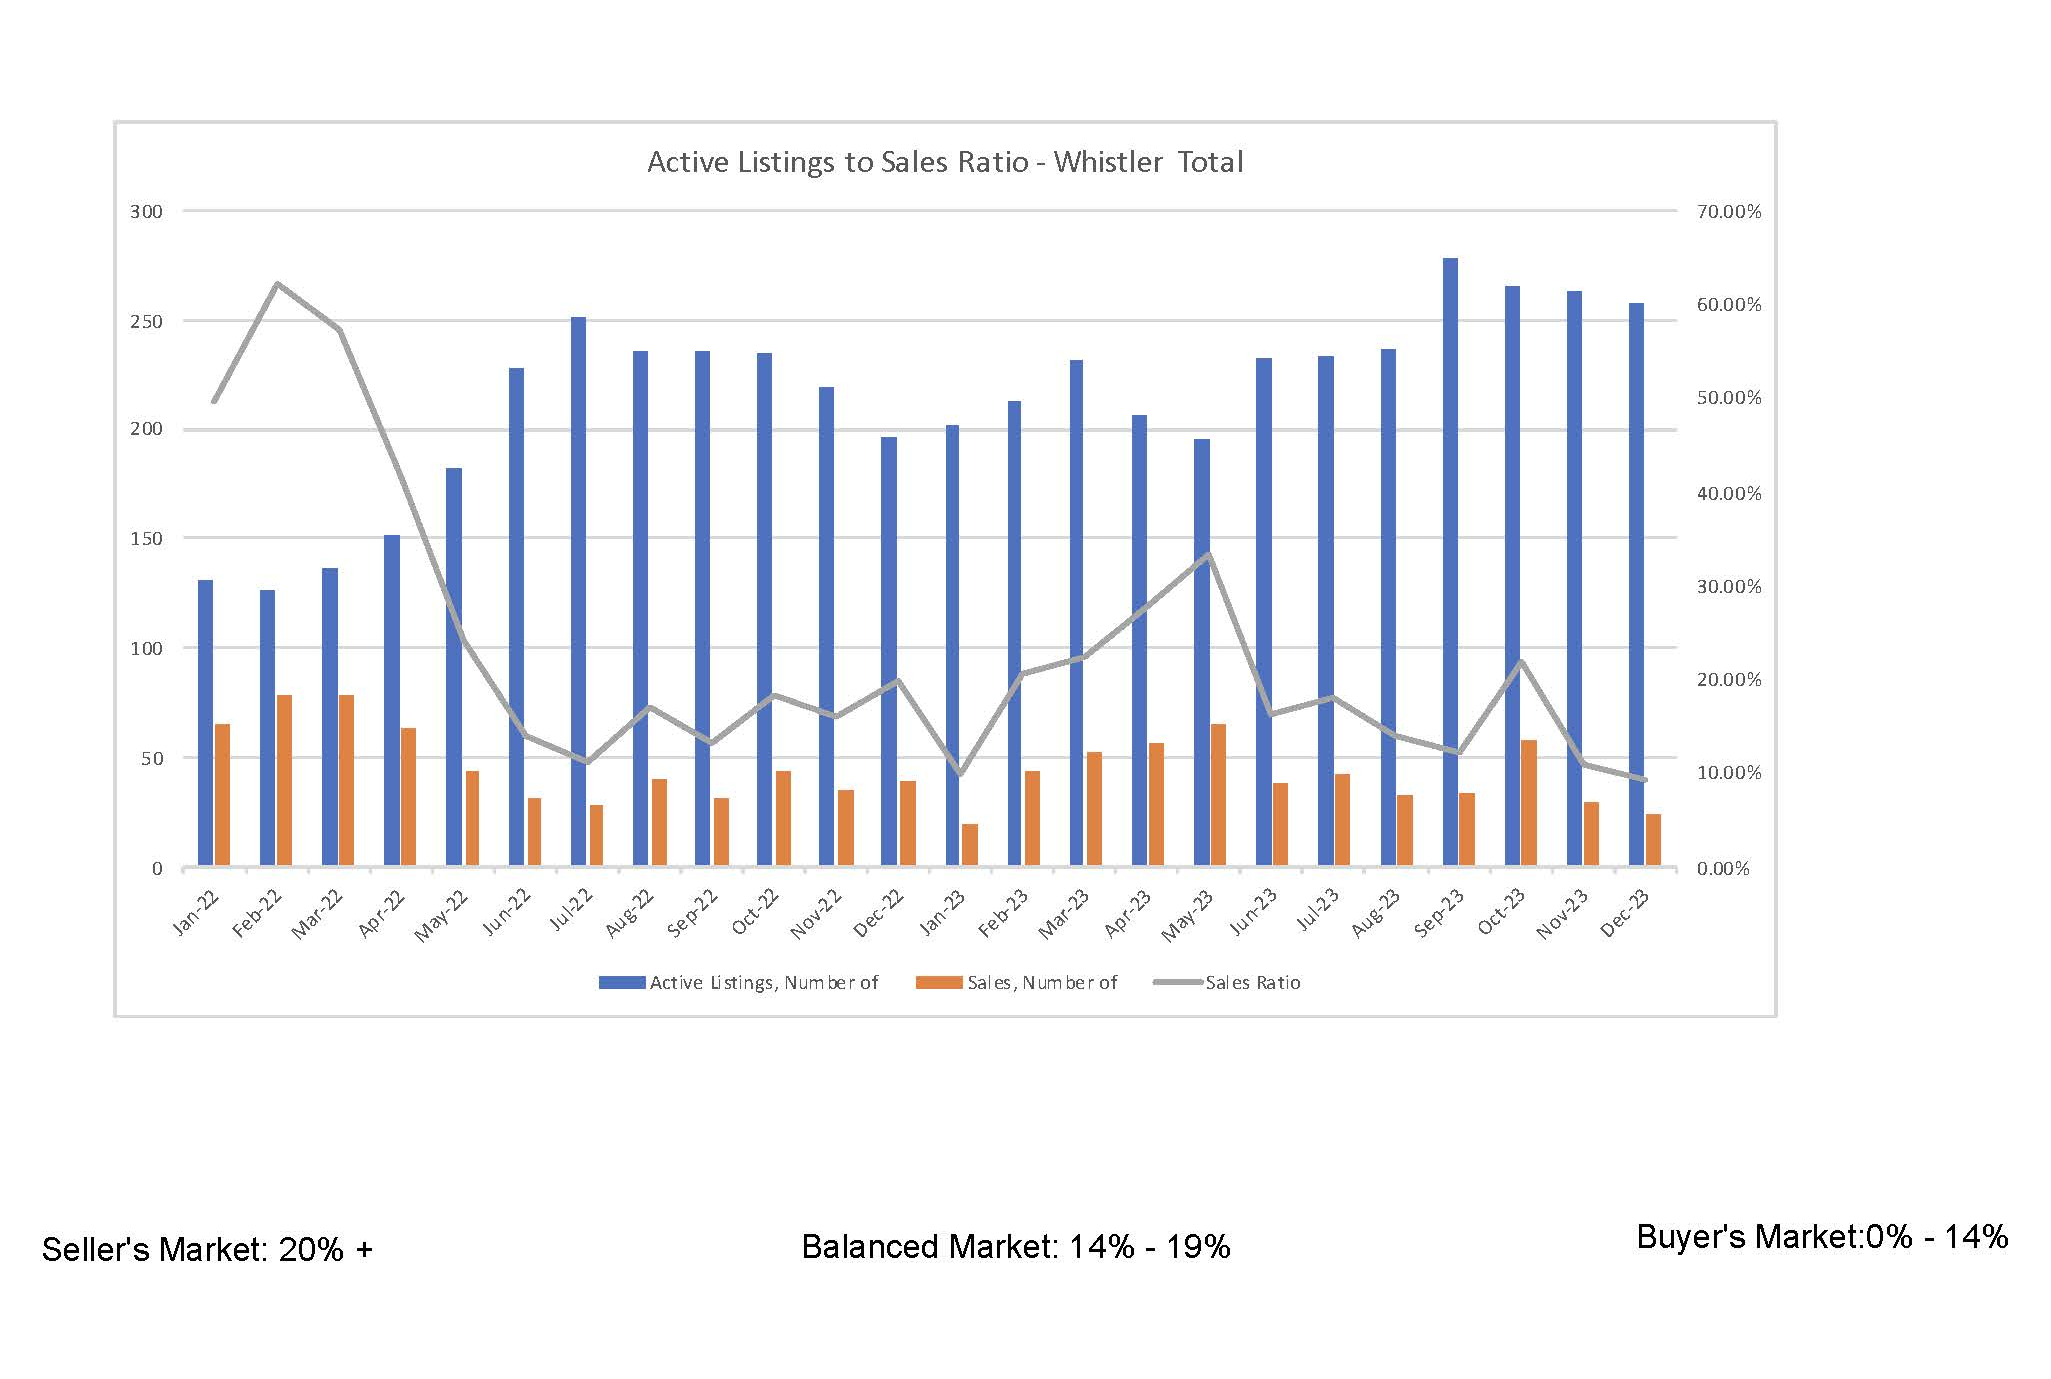The height and width of the screenshot is (1379, 2051).
Task: Click the Feb-22 x-axis label
Action: pyautogui.click(x=258, y=912)
